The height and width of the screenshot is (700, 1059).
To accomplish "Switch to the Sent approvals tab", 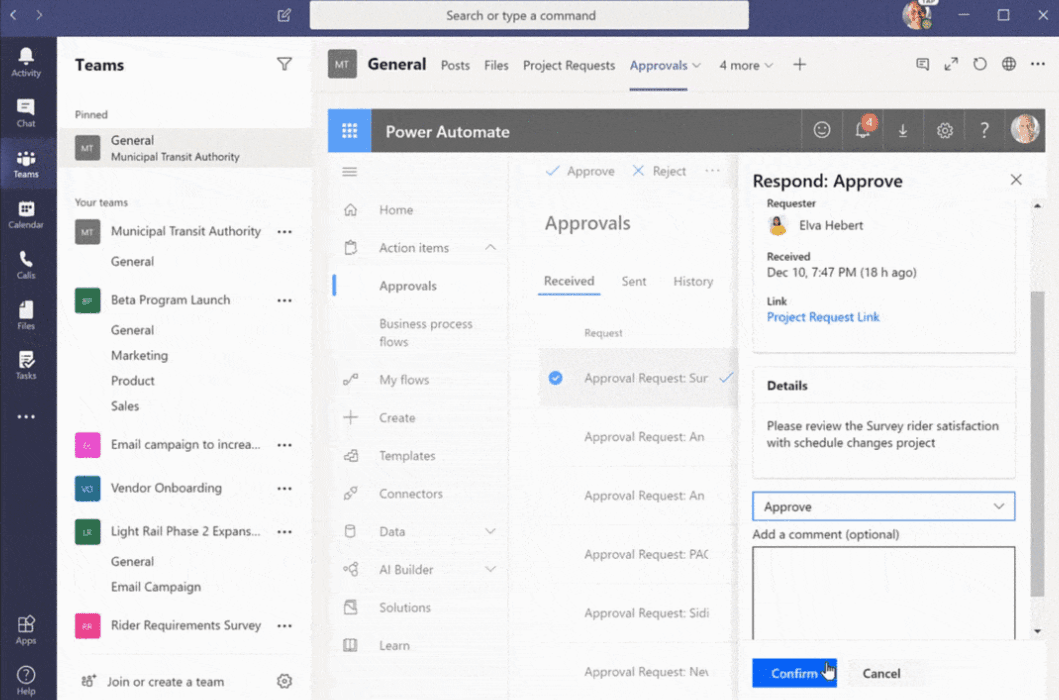I will (634, 281).
